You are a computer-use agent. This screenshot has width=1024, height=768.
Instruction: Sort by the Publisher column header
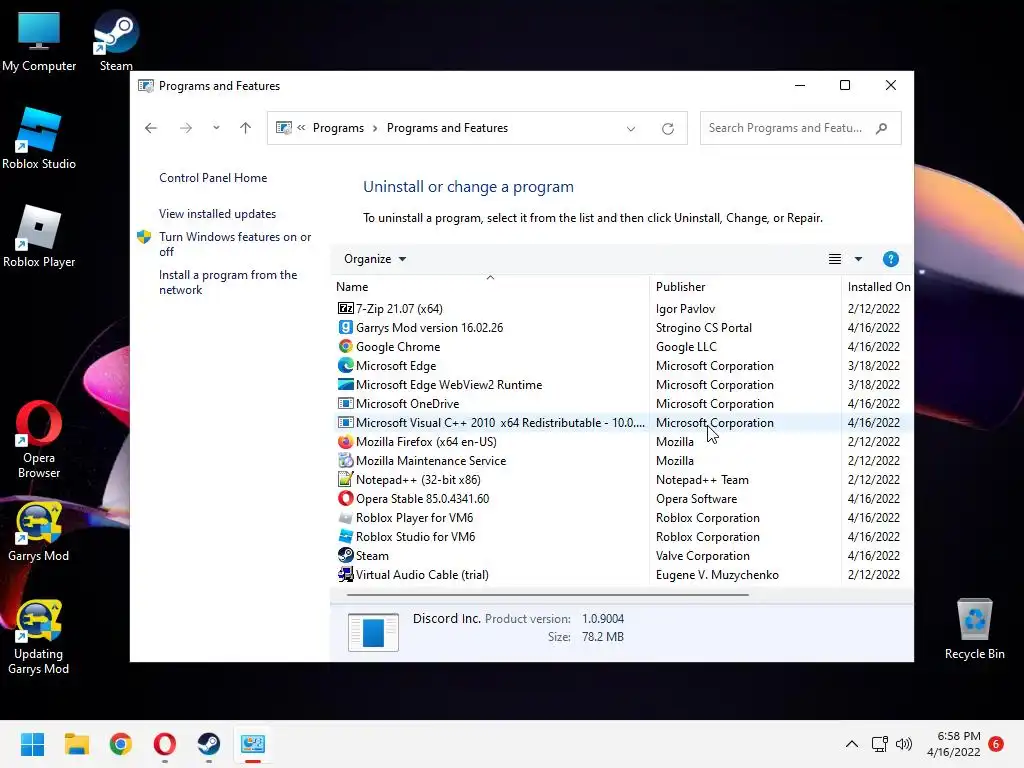tap(745, 286)
